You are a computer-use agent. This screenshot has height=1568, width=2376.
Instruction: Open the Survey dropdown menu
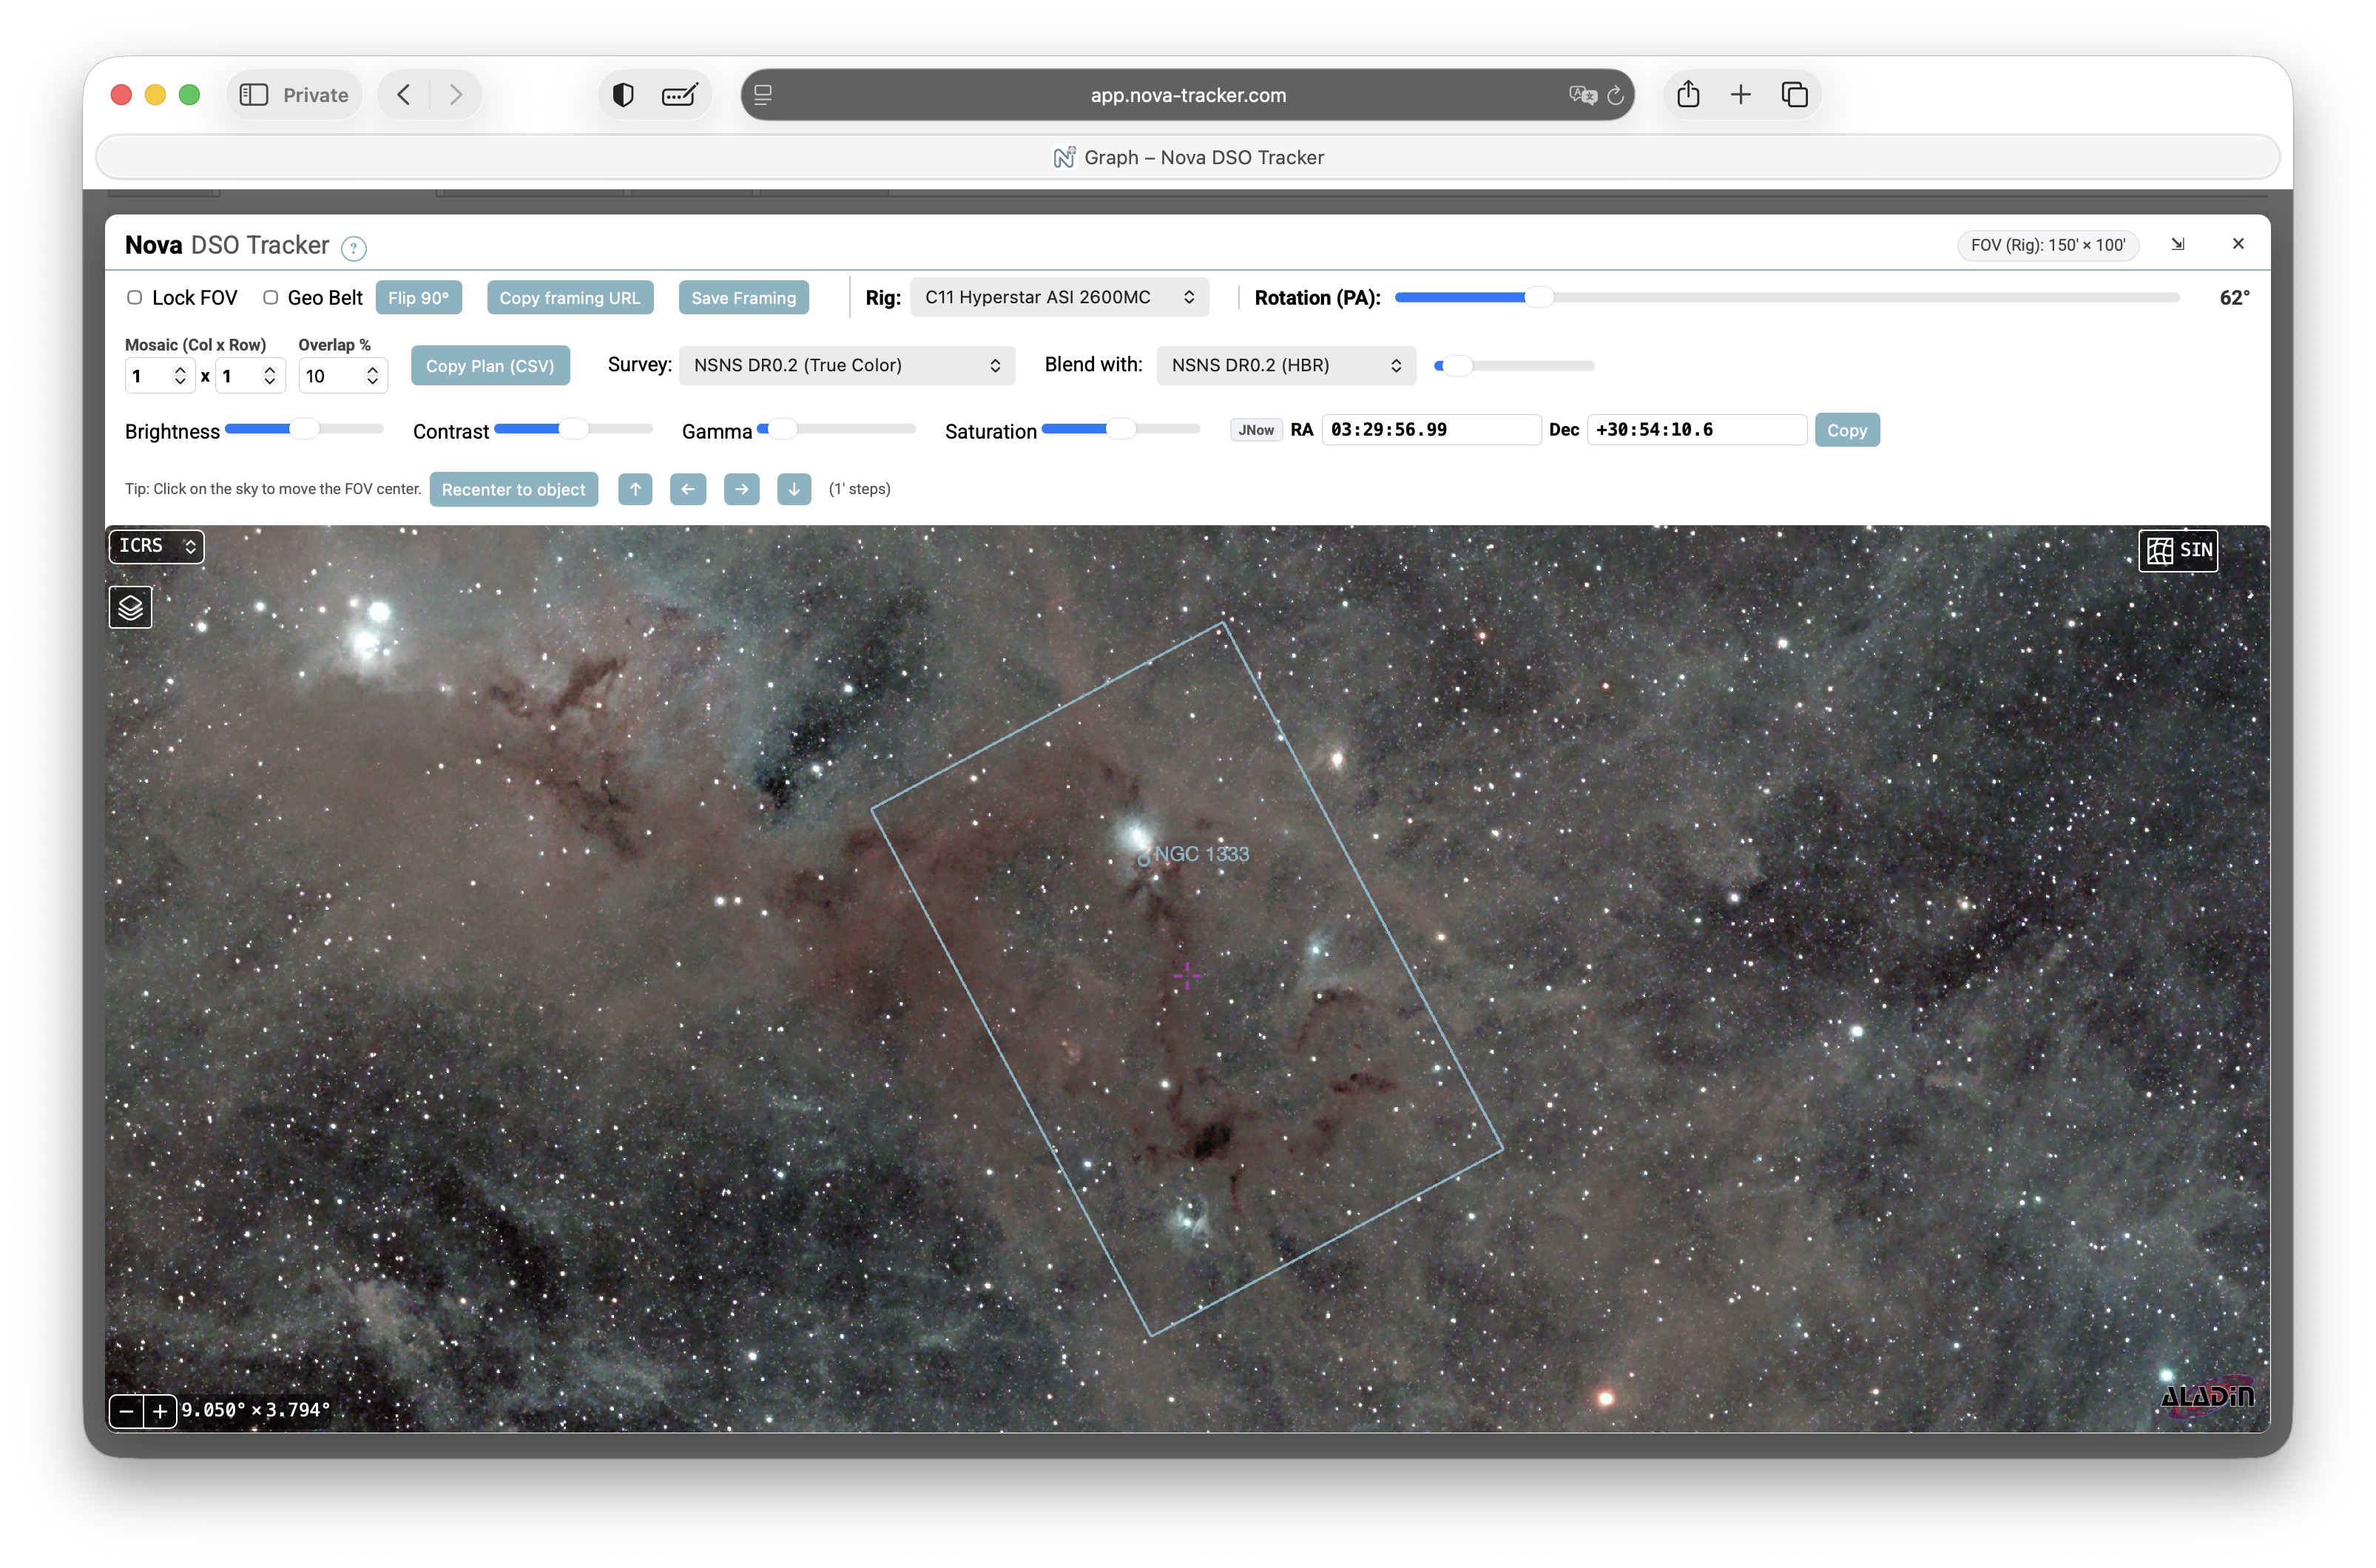pos(846,365)
